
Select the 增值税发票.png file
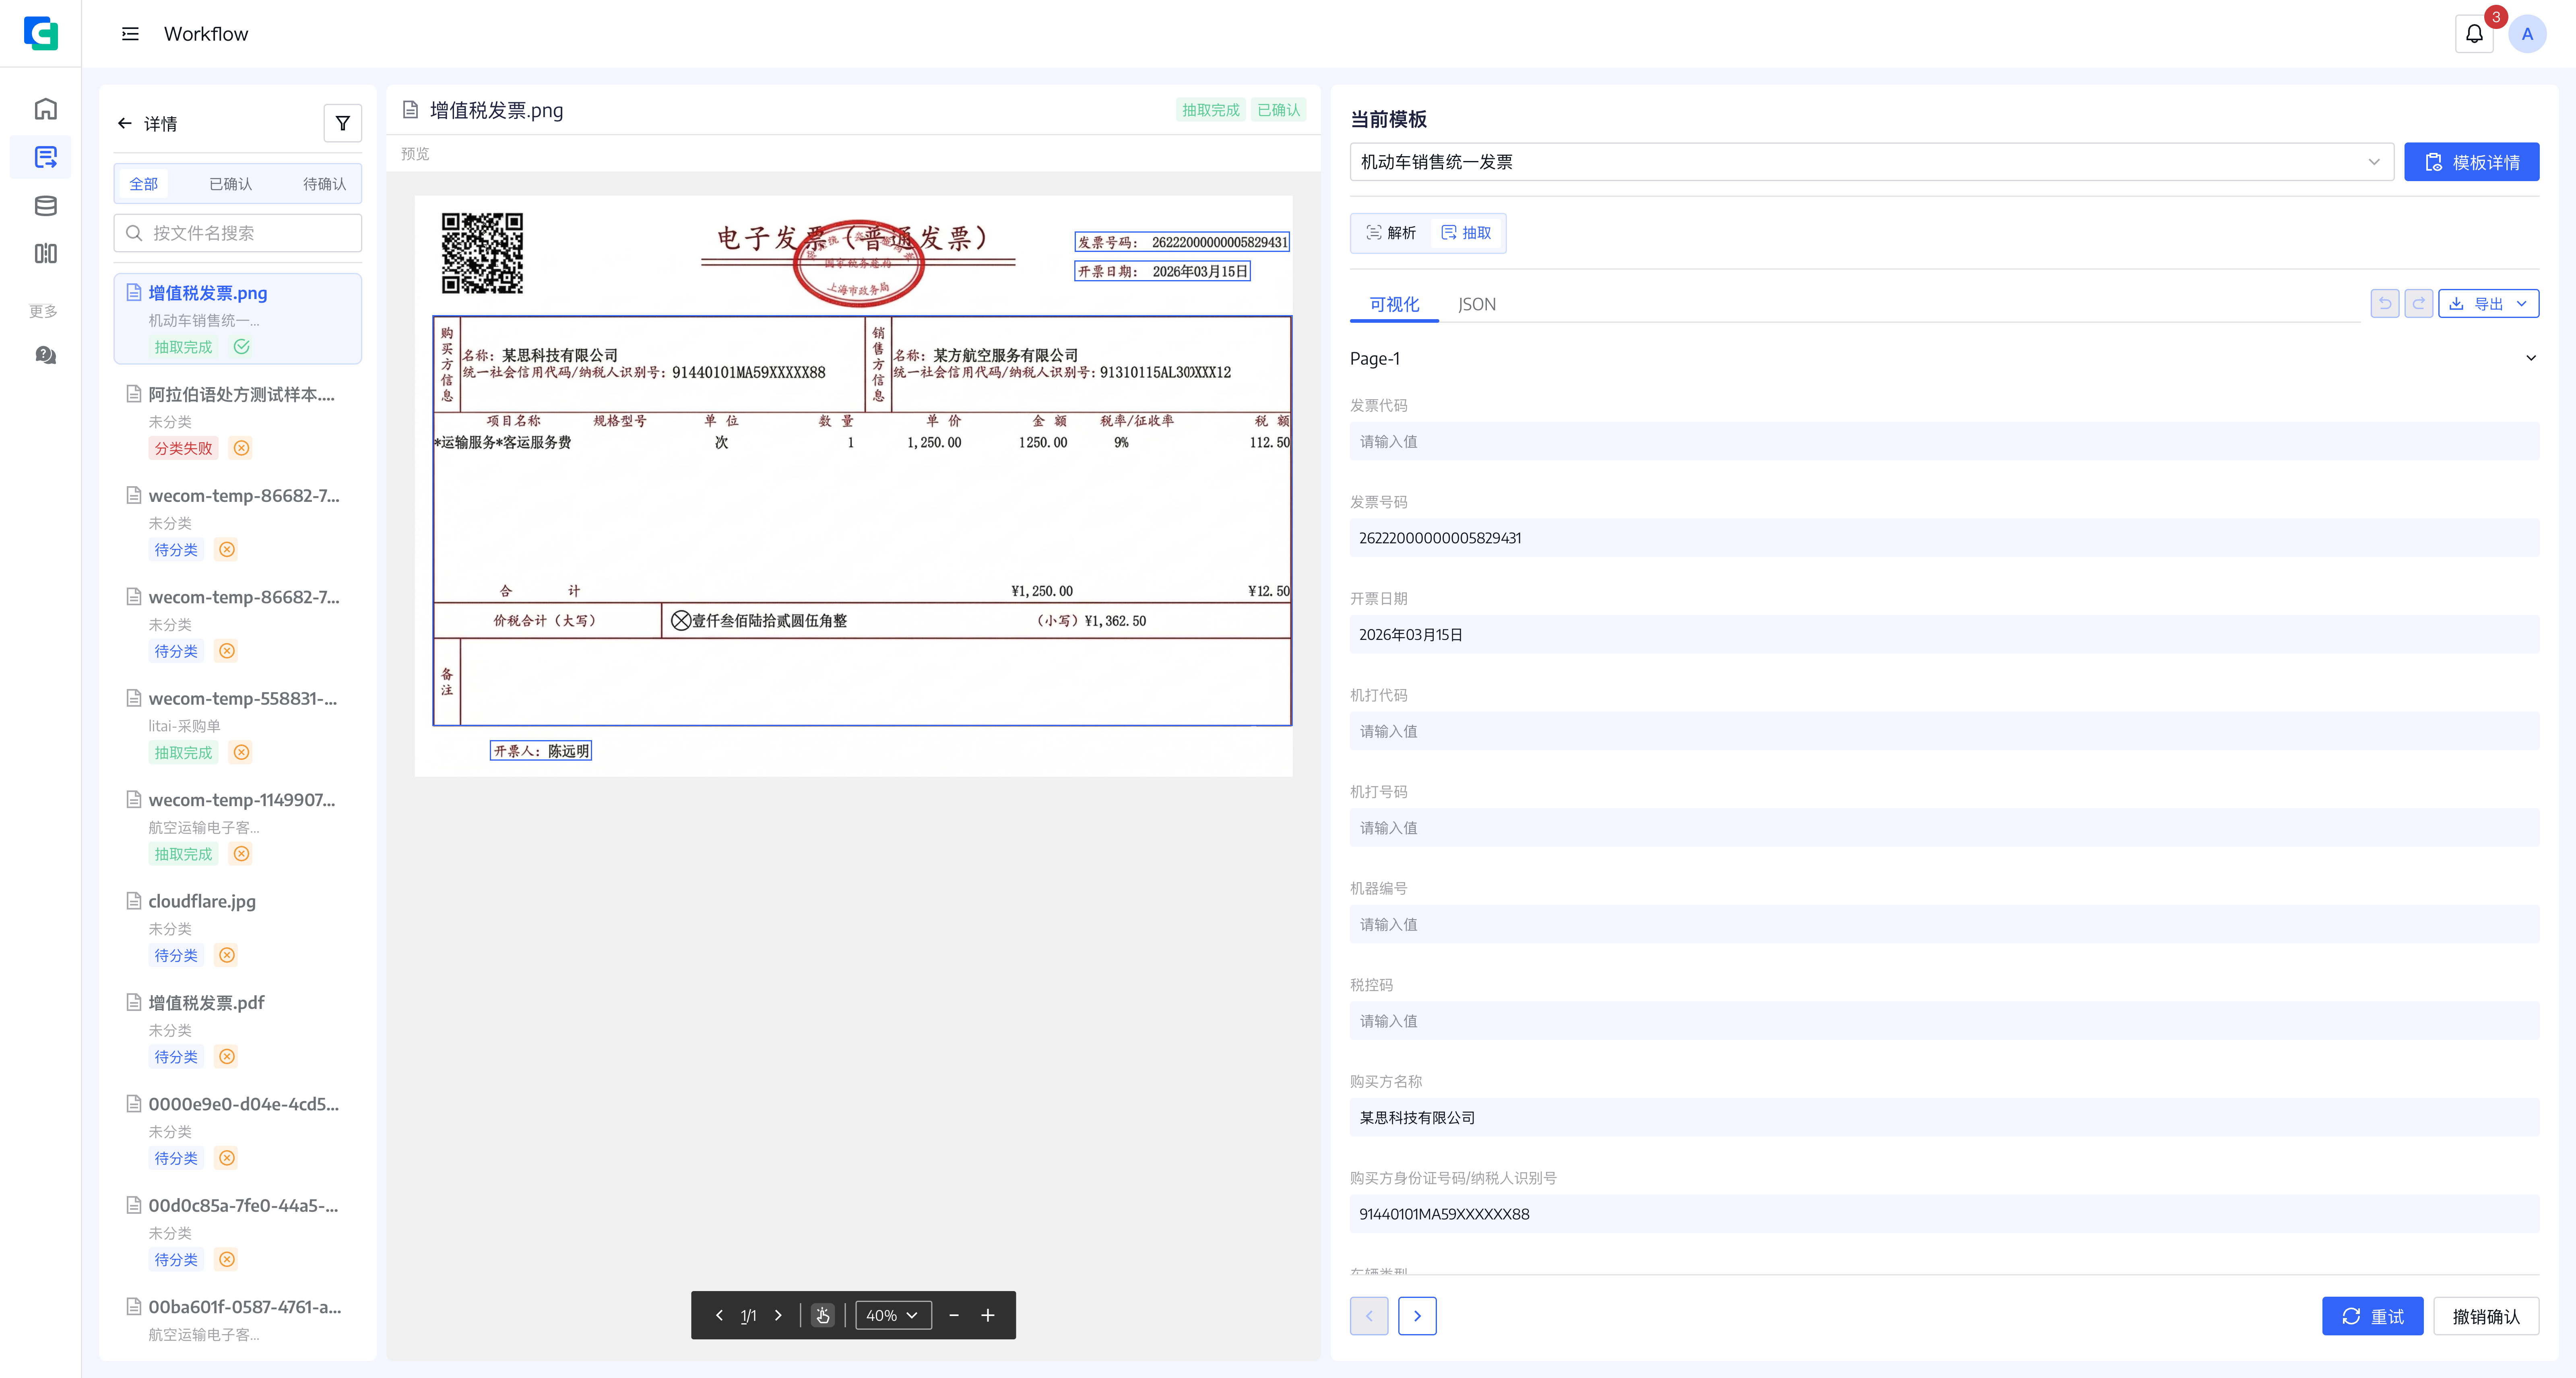[x=238, y=319]
